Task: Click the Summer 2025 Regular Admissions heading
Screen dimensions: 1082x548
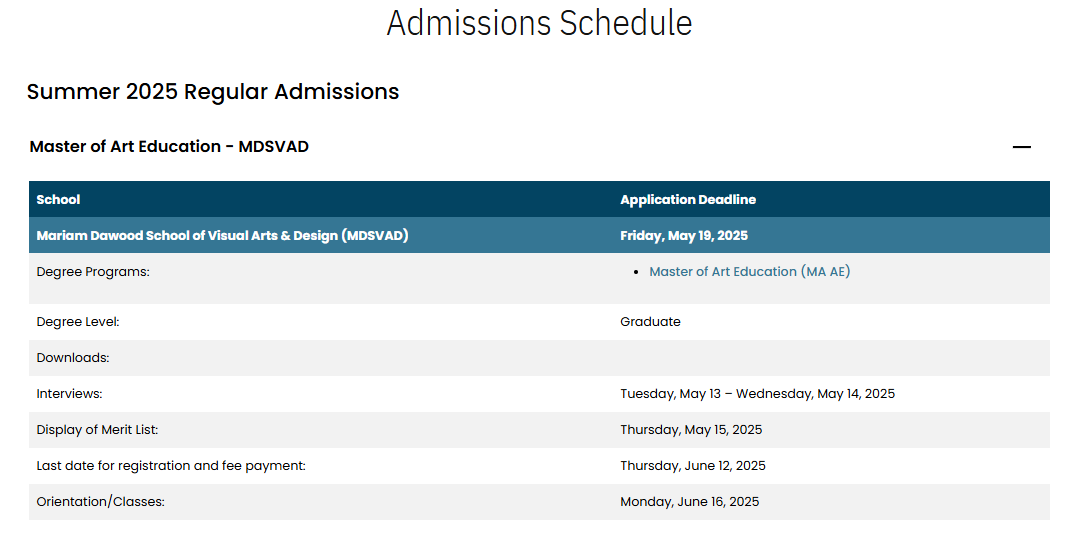Action: coord(213,92)
